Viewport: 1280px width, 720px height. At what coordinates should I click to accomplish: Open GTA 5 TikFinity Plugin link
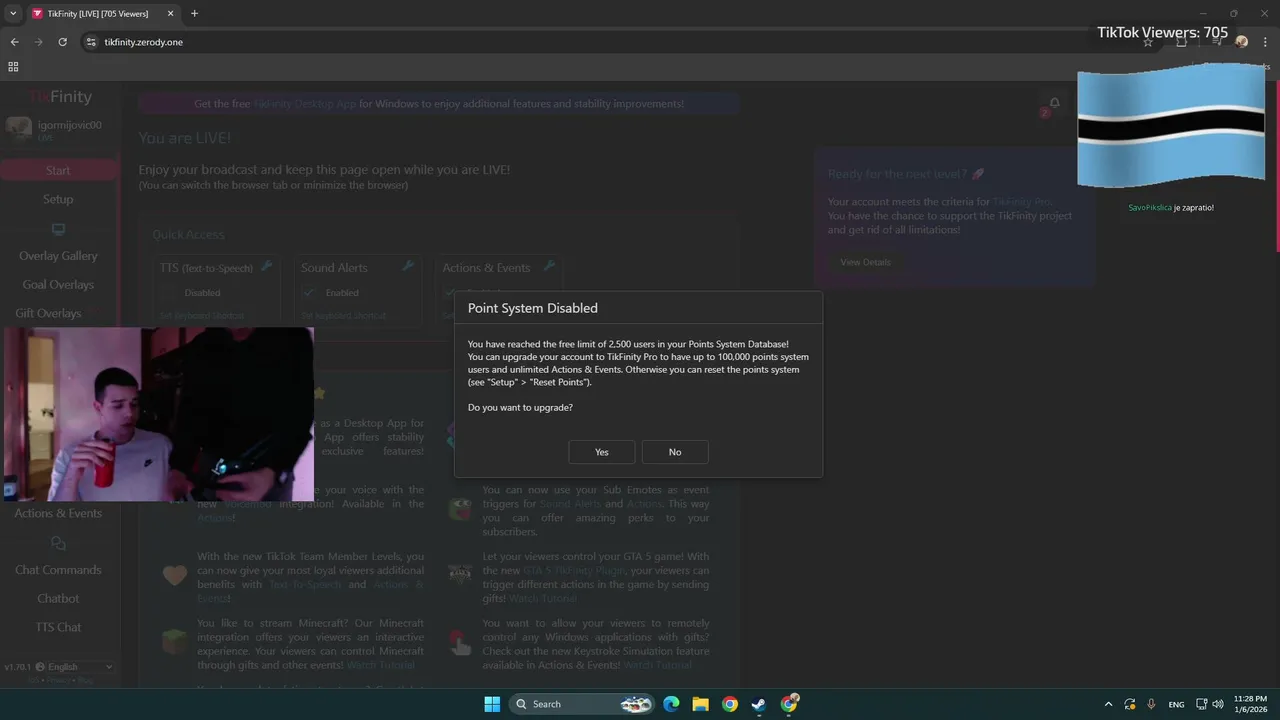click(574, 570)
